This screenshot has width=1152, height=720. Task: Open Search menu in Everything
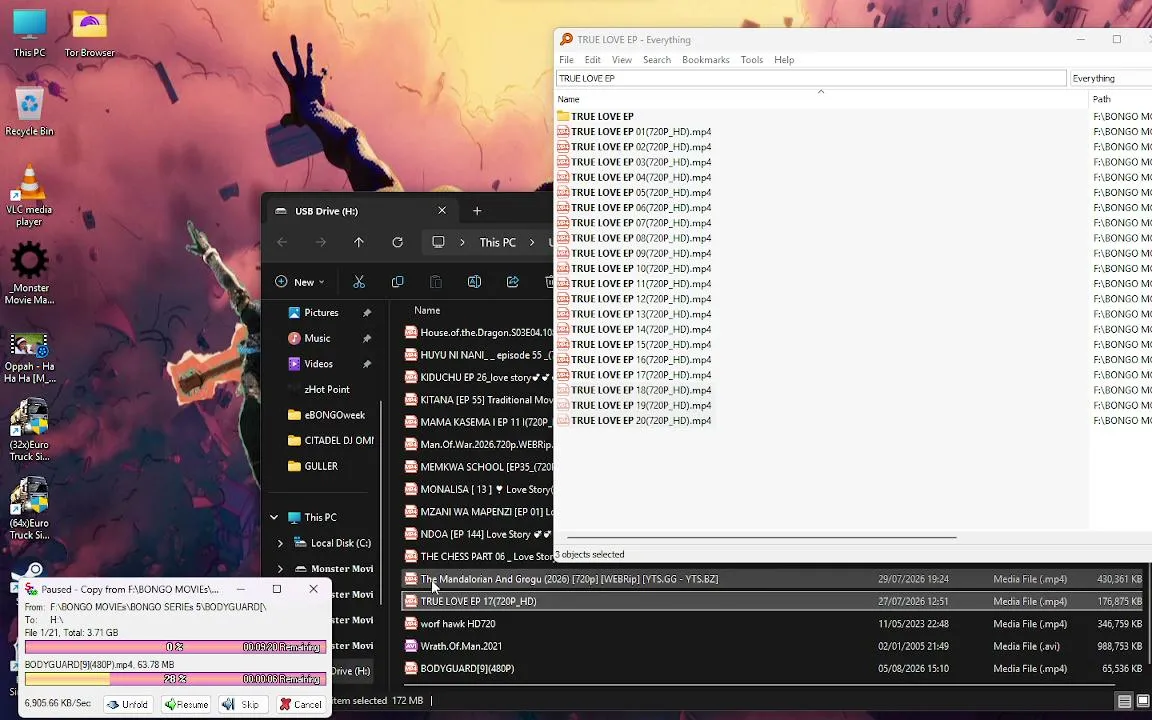657,60
